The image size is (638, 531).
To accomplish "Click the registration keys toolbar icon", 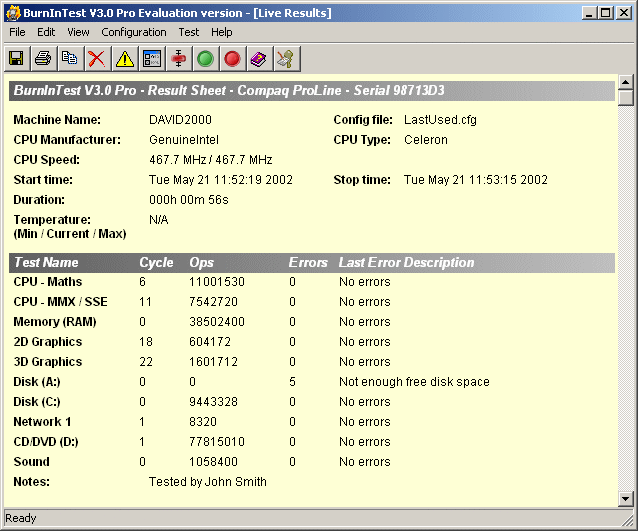I will [x=286, y=59].
